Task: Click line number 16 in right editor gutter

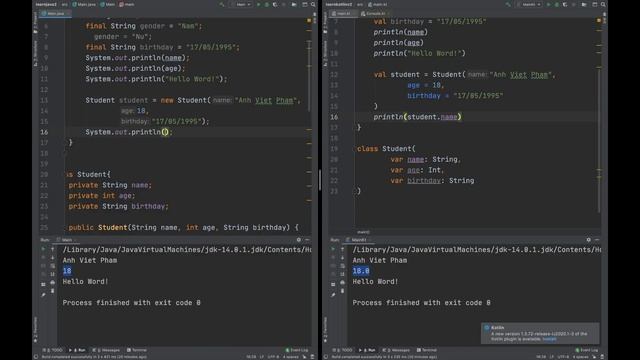Action: coord(334,117)
